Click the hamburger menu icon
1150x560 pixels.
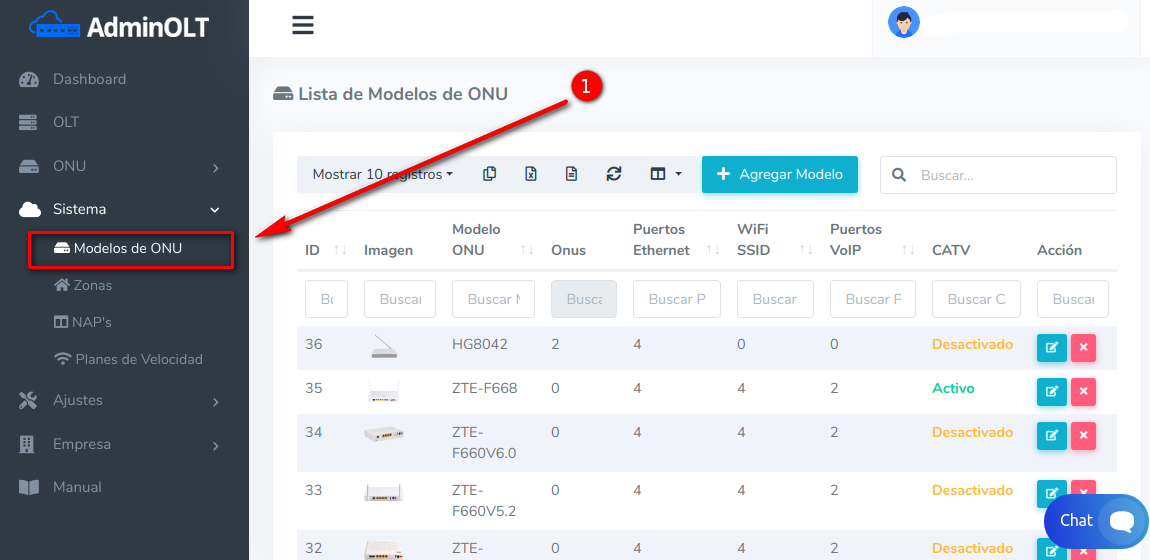(303, 25)
